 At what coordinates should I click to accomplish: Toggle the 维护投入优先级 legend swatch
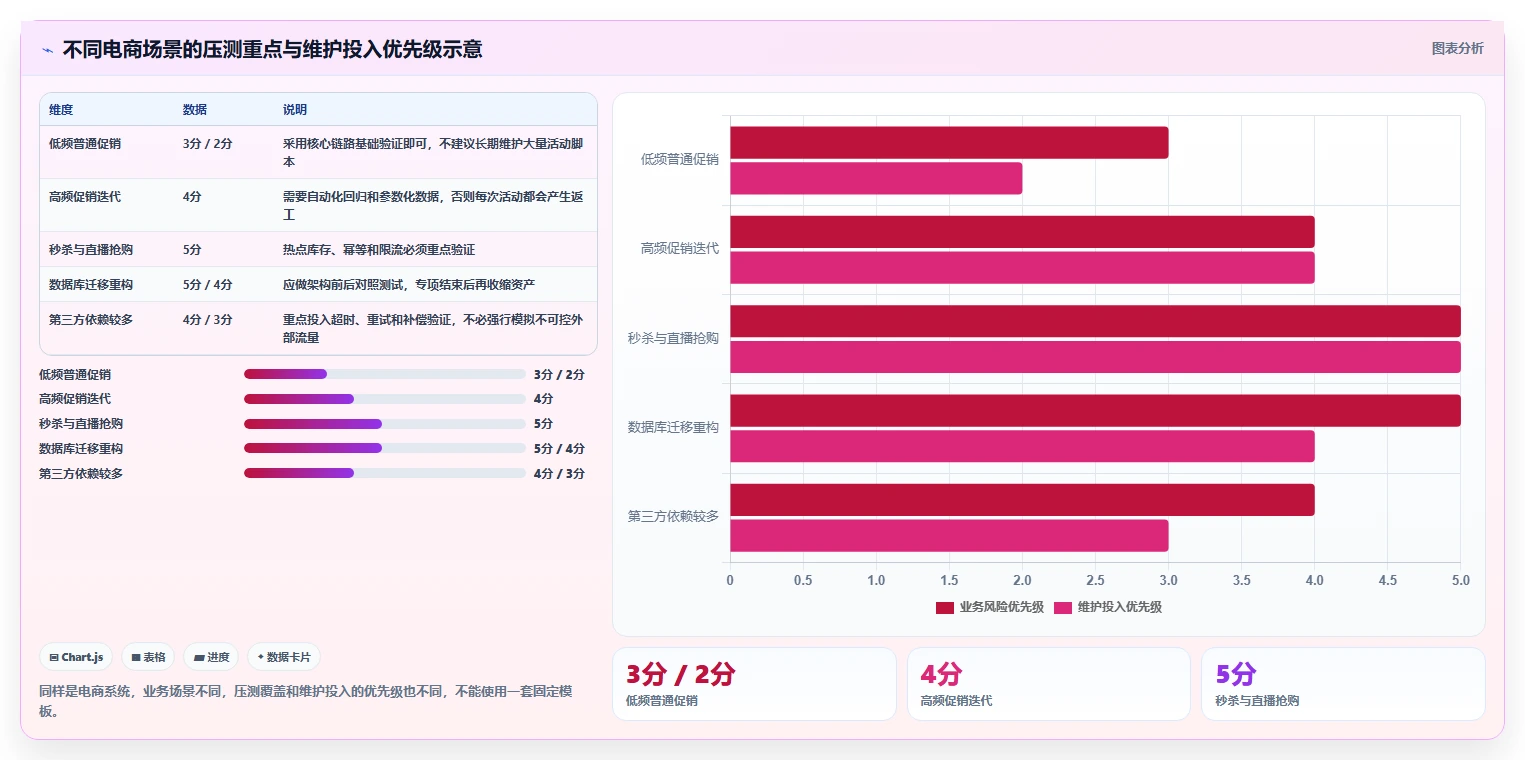[1062, 607]
